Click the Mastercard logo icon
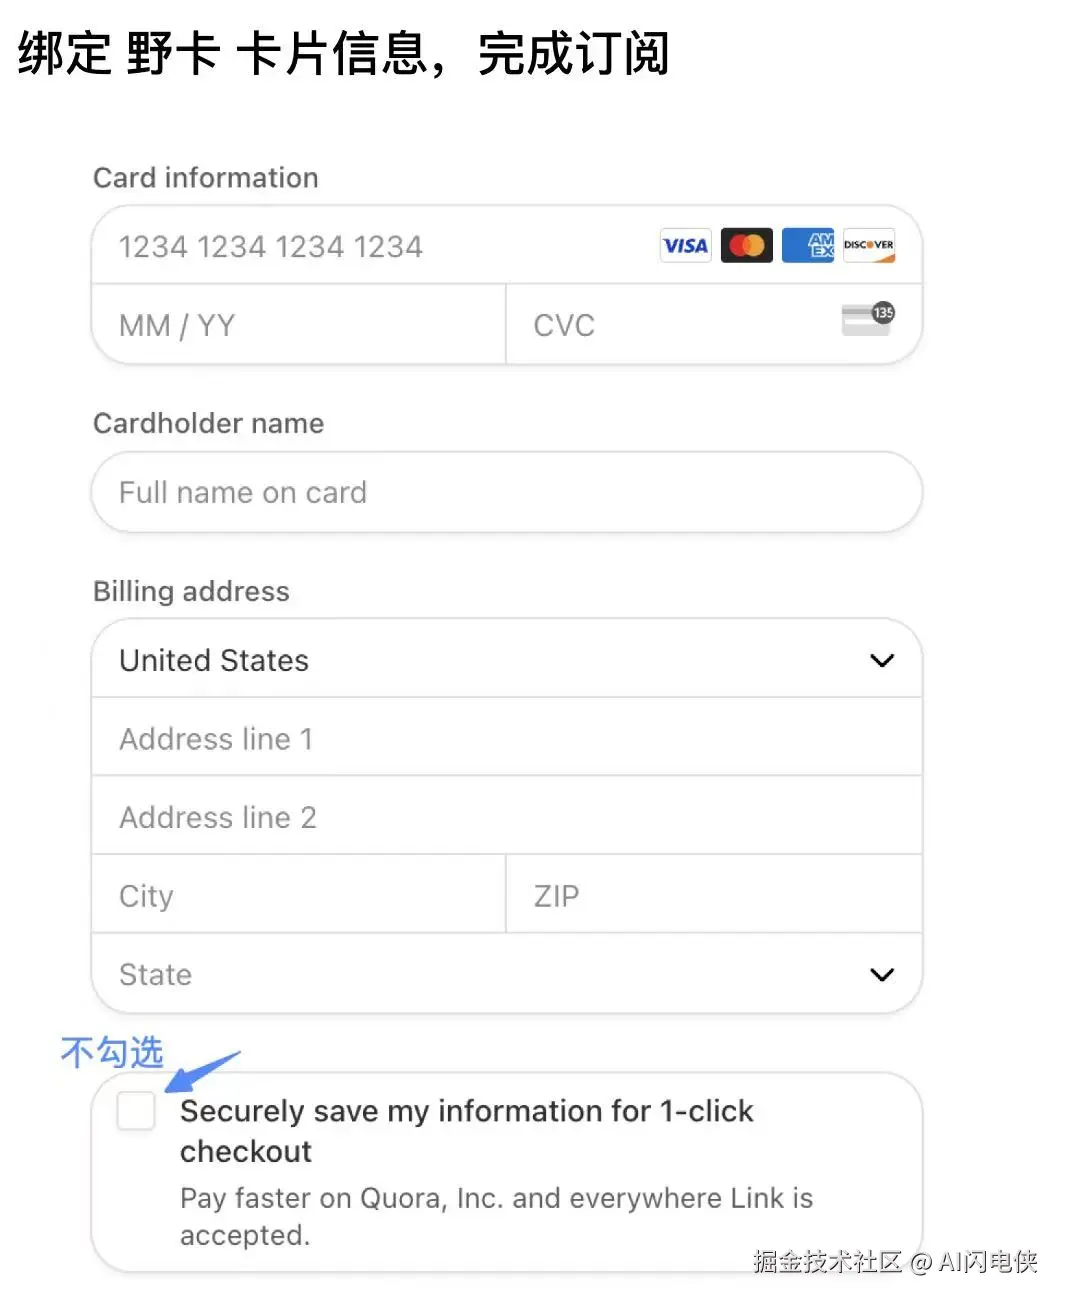1070x1308 pixels. click(746, 246)
